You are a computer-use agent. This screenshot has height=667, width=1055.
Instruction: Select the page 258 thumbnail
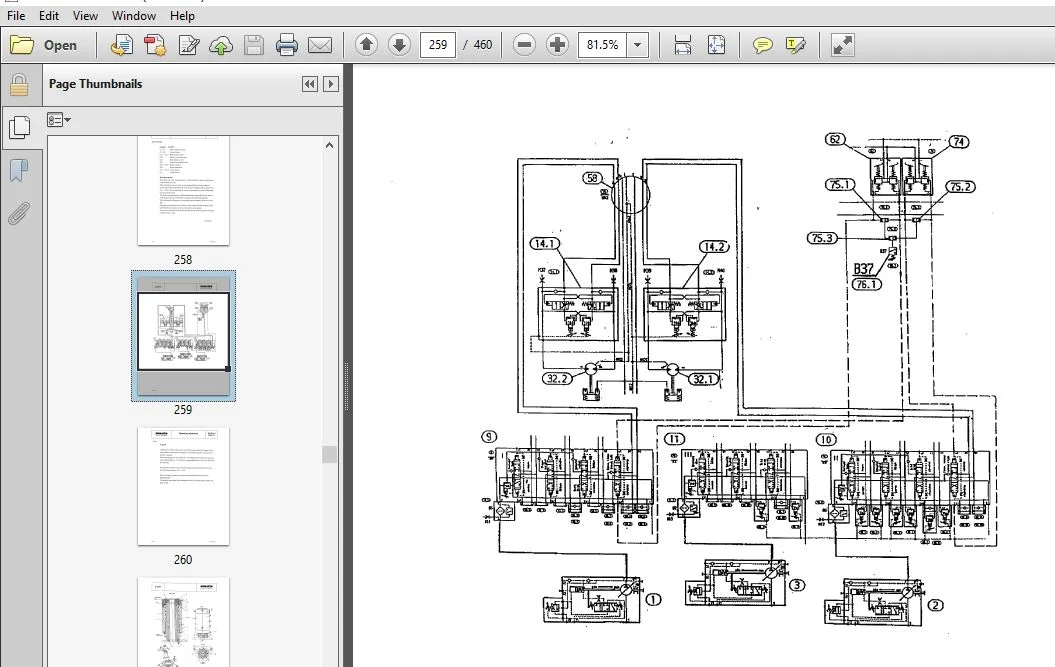[183, 190]
